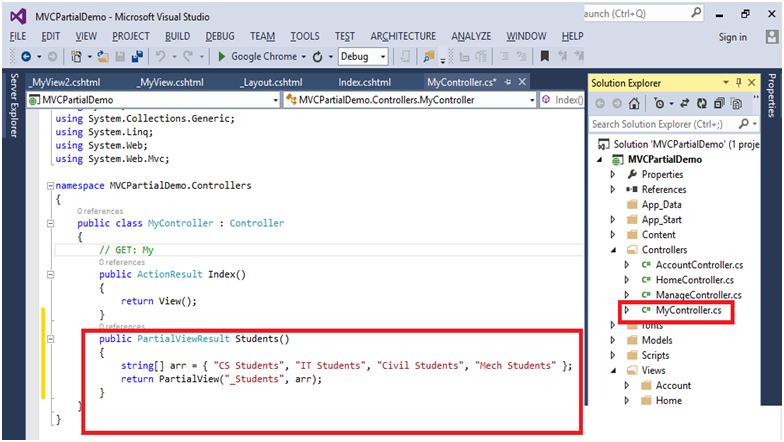Collapse the namespace MVCPartialDemo.Controllers code block
Screen dimensions: 784x442
(x=50, y=186)
